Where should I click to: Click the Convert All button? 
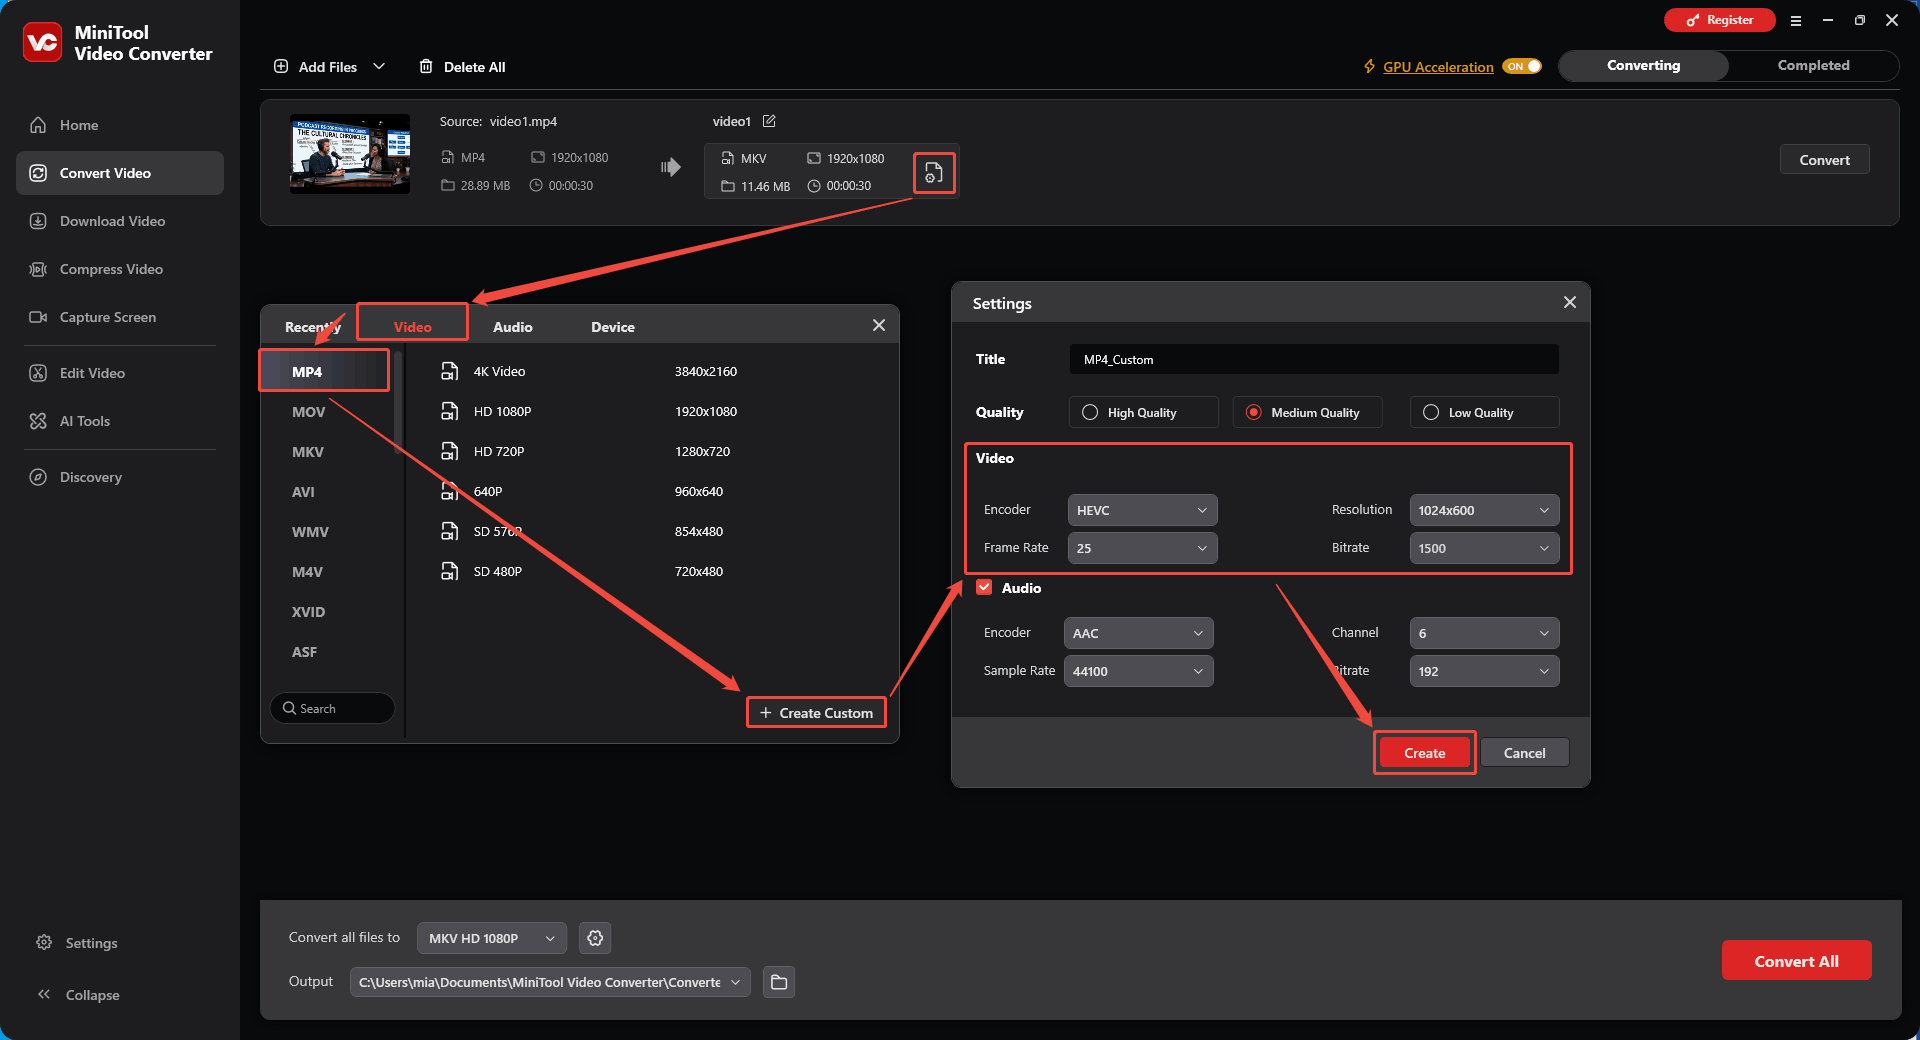coord(1796,961)
